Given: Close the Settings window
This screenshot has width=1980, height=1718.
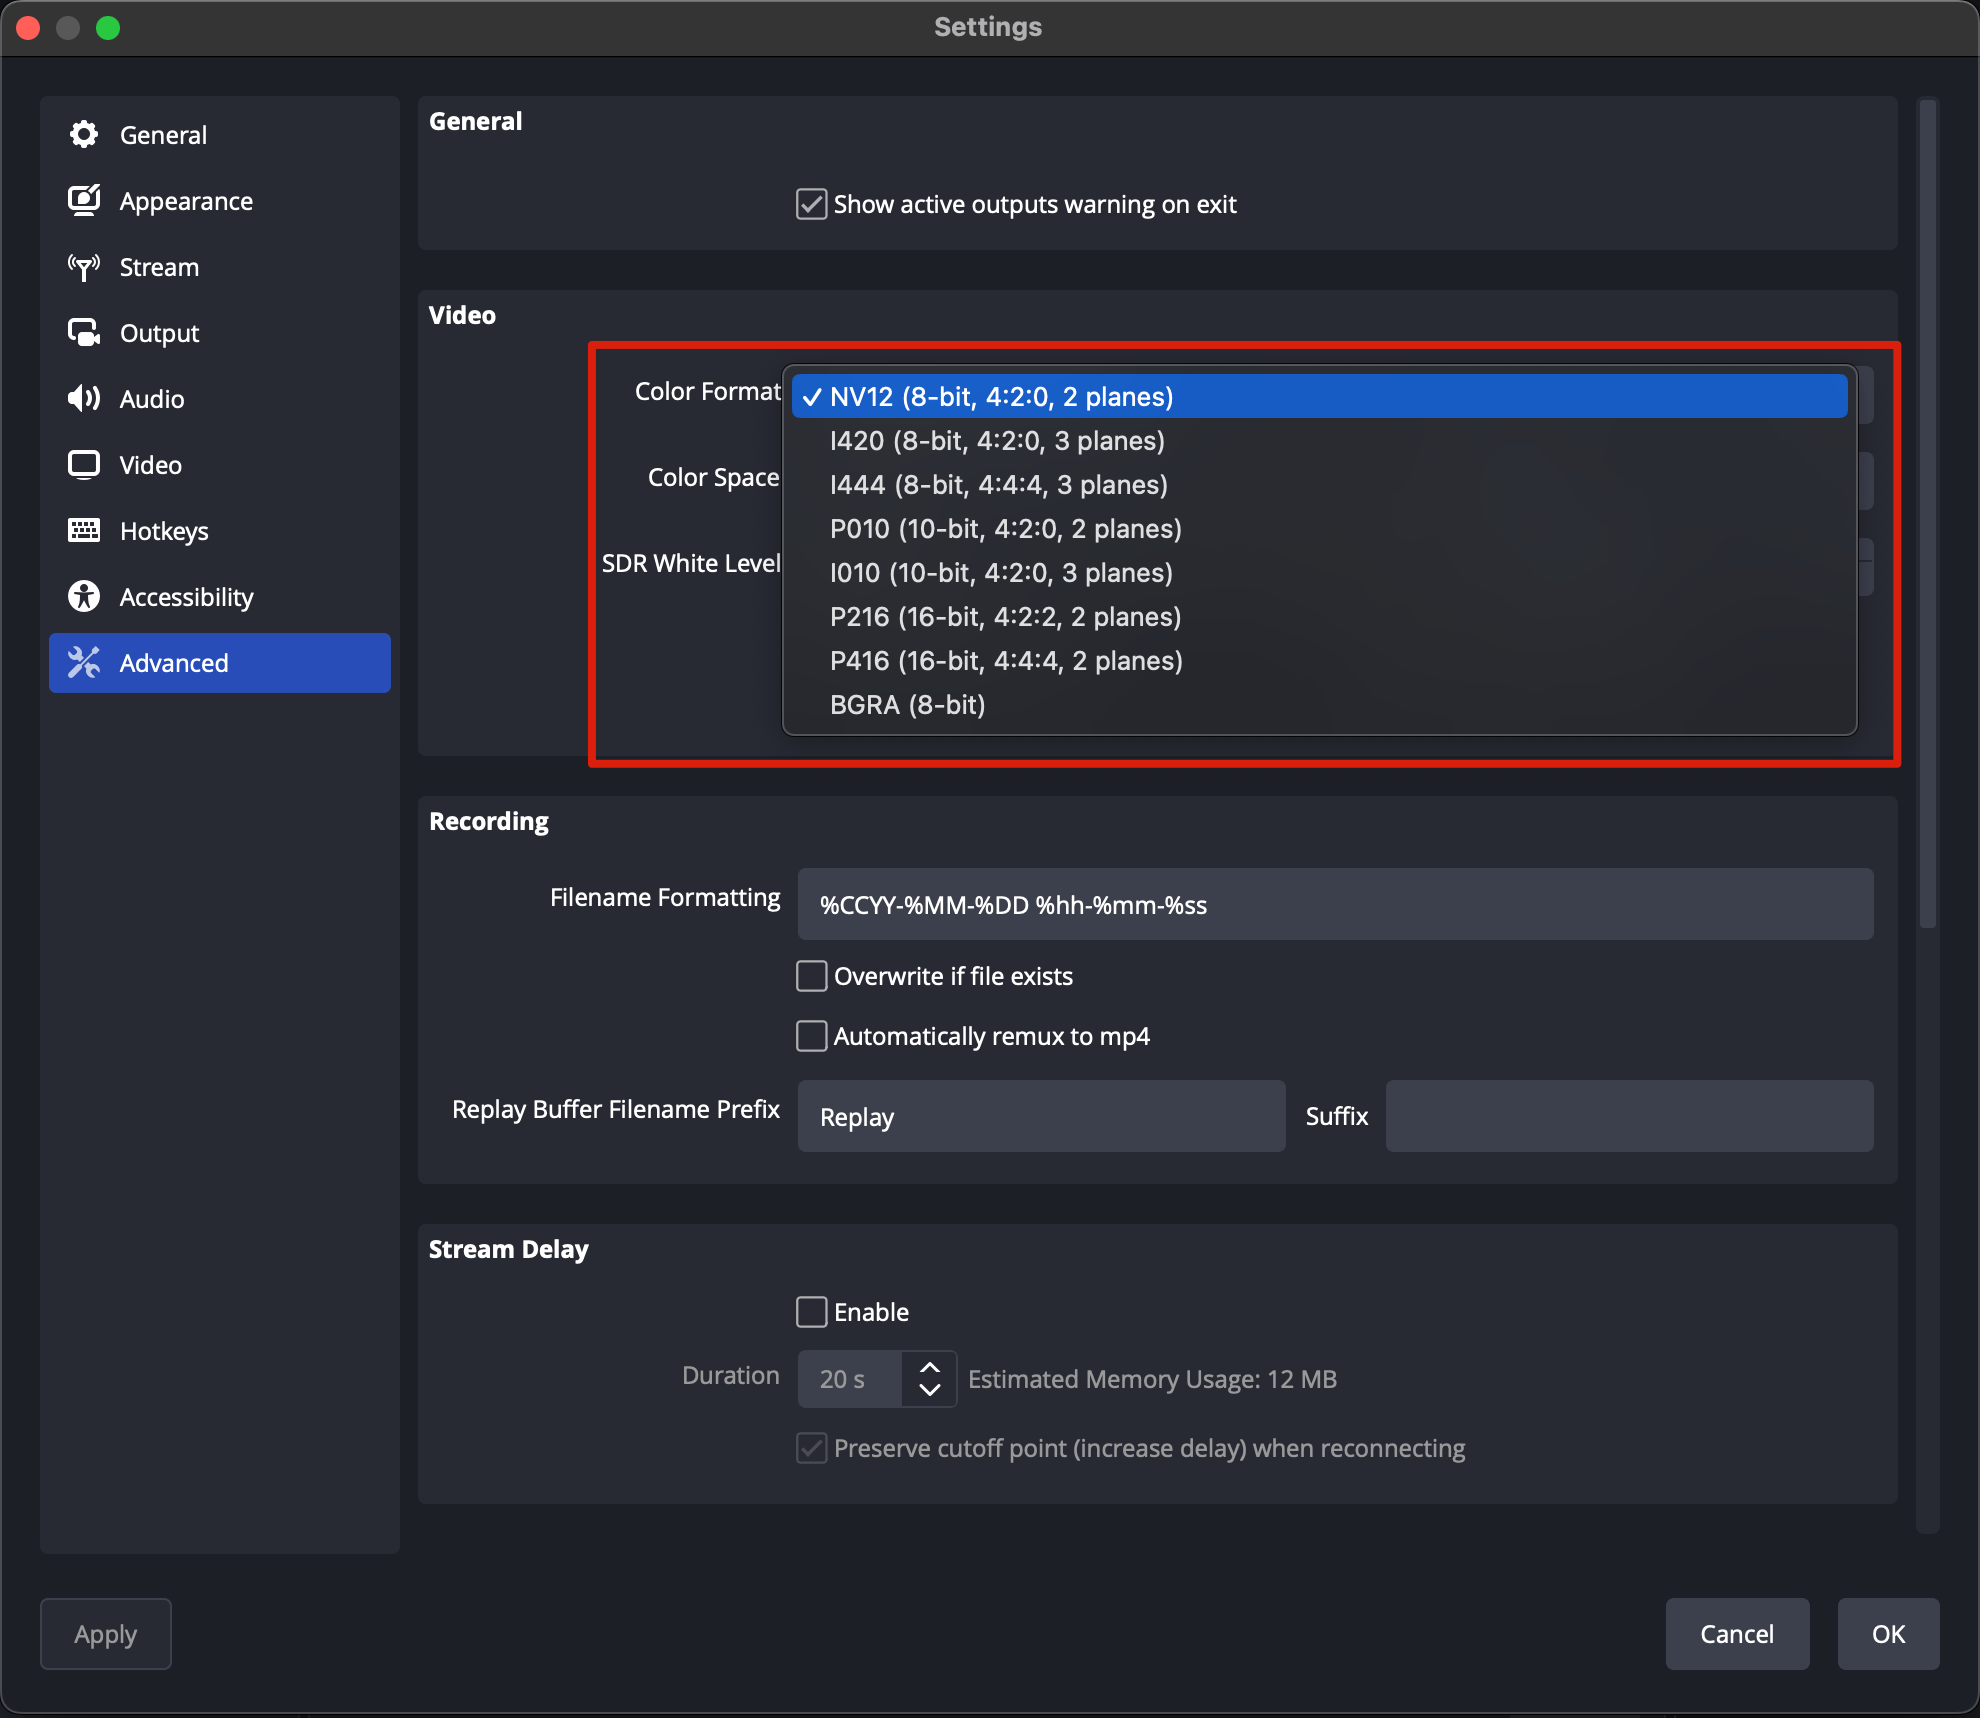Looking at the screenshot, I should [x=28, y=28].
